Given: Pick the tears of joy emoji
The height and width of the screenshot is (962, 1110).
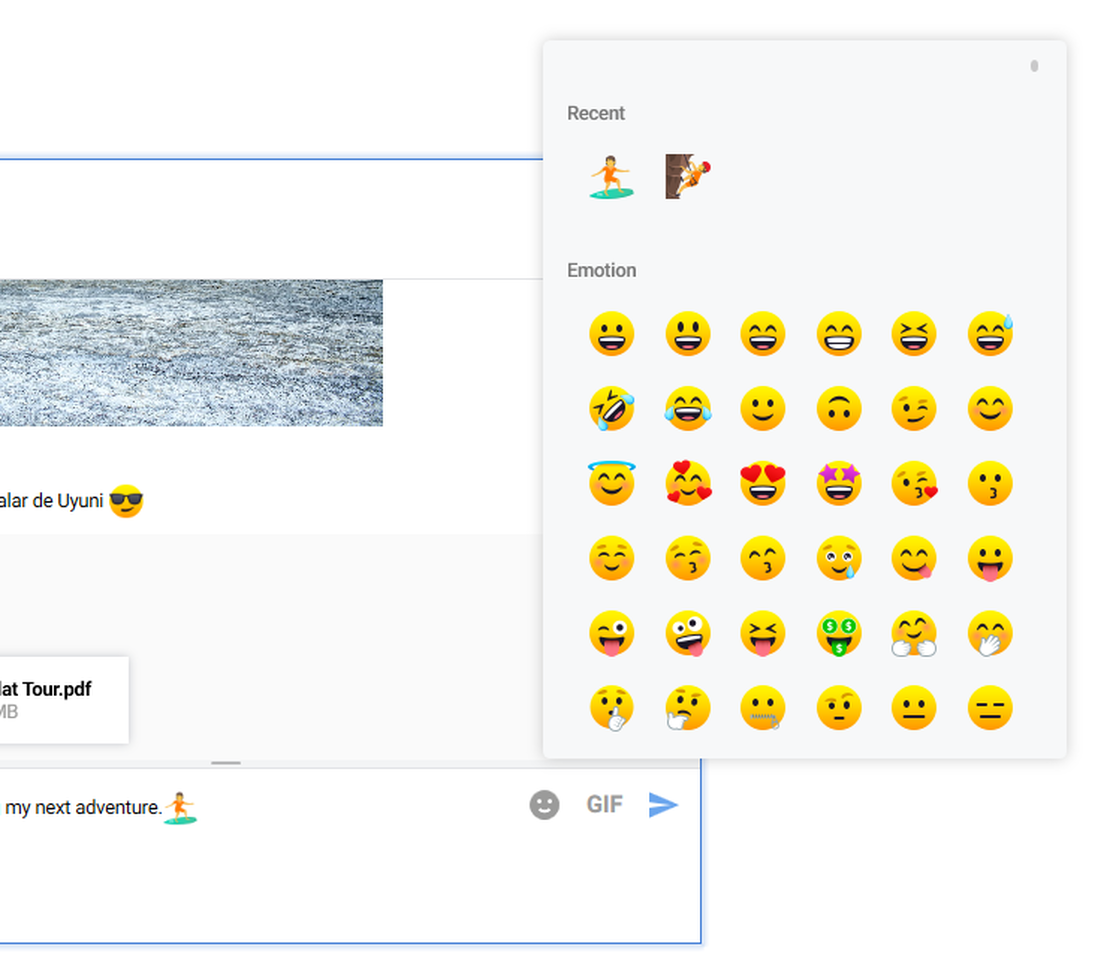Looking at the screenshot, I should pyautogui.click(x=688, y=409).
